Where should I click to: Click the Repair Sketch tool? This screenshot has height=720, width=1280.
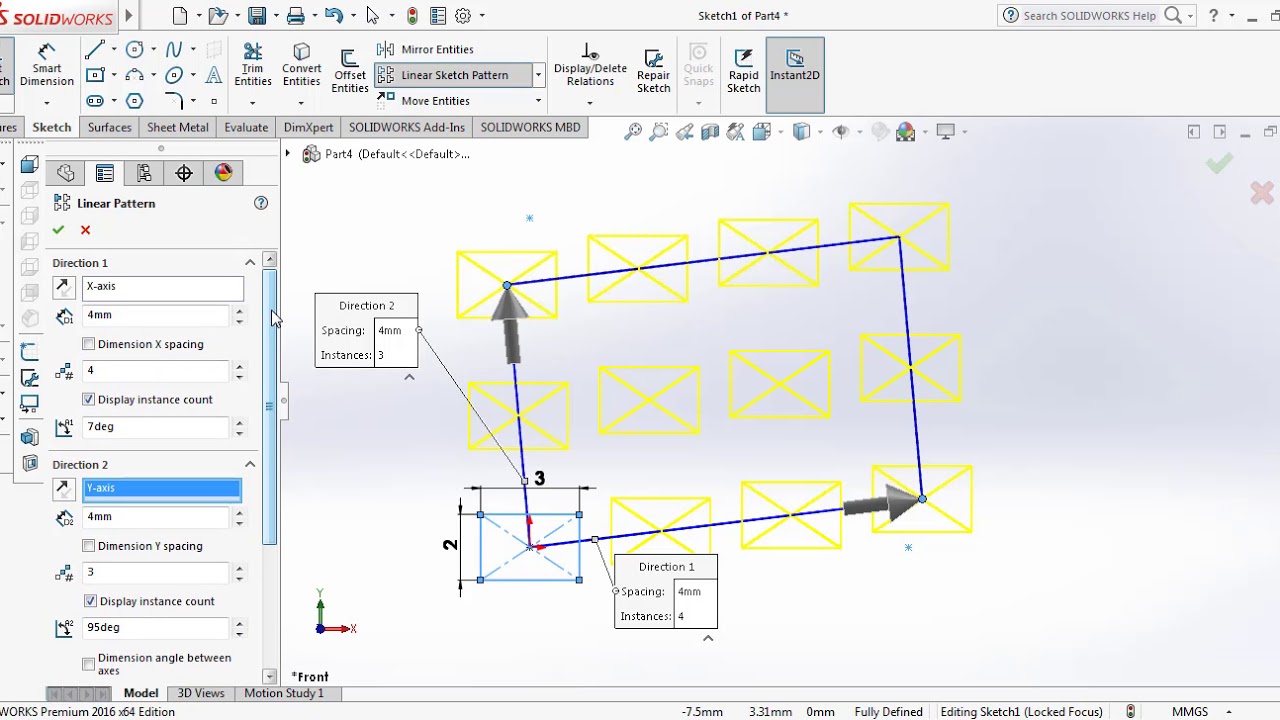[653, 71]
